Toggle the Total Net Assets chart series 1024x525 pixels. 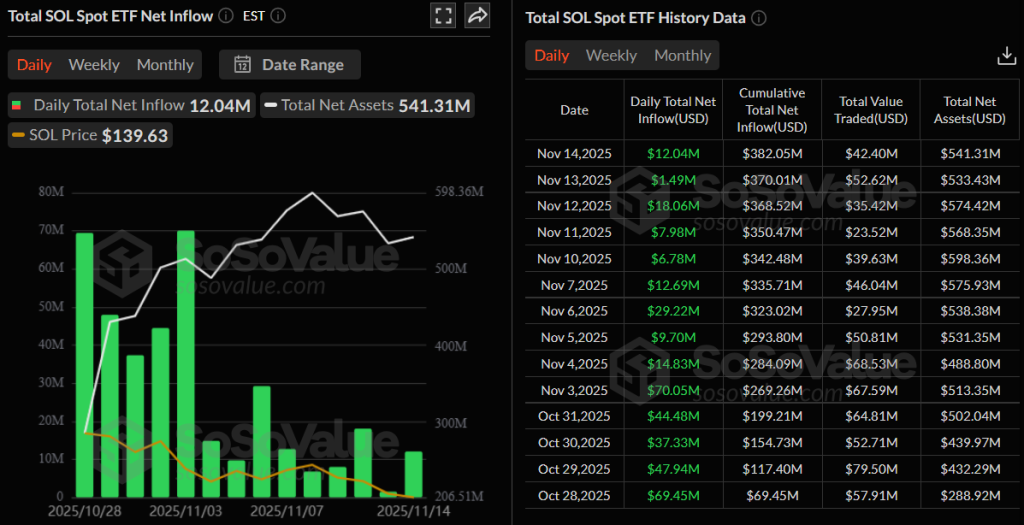point(365,105)
